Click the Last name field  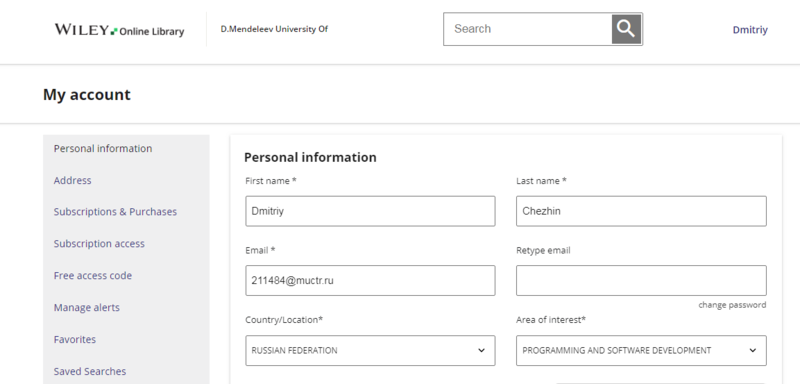(641, 211)
